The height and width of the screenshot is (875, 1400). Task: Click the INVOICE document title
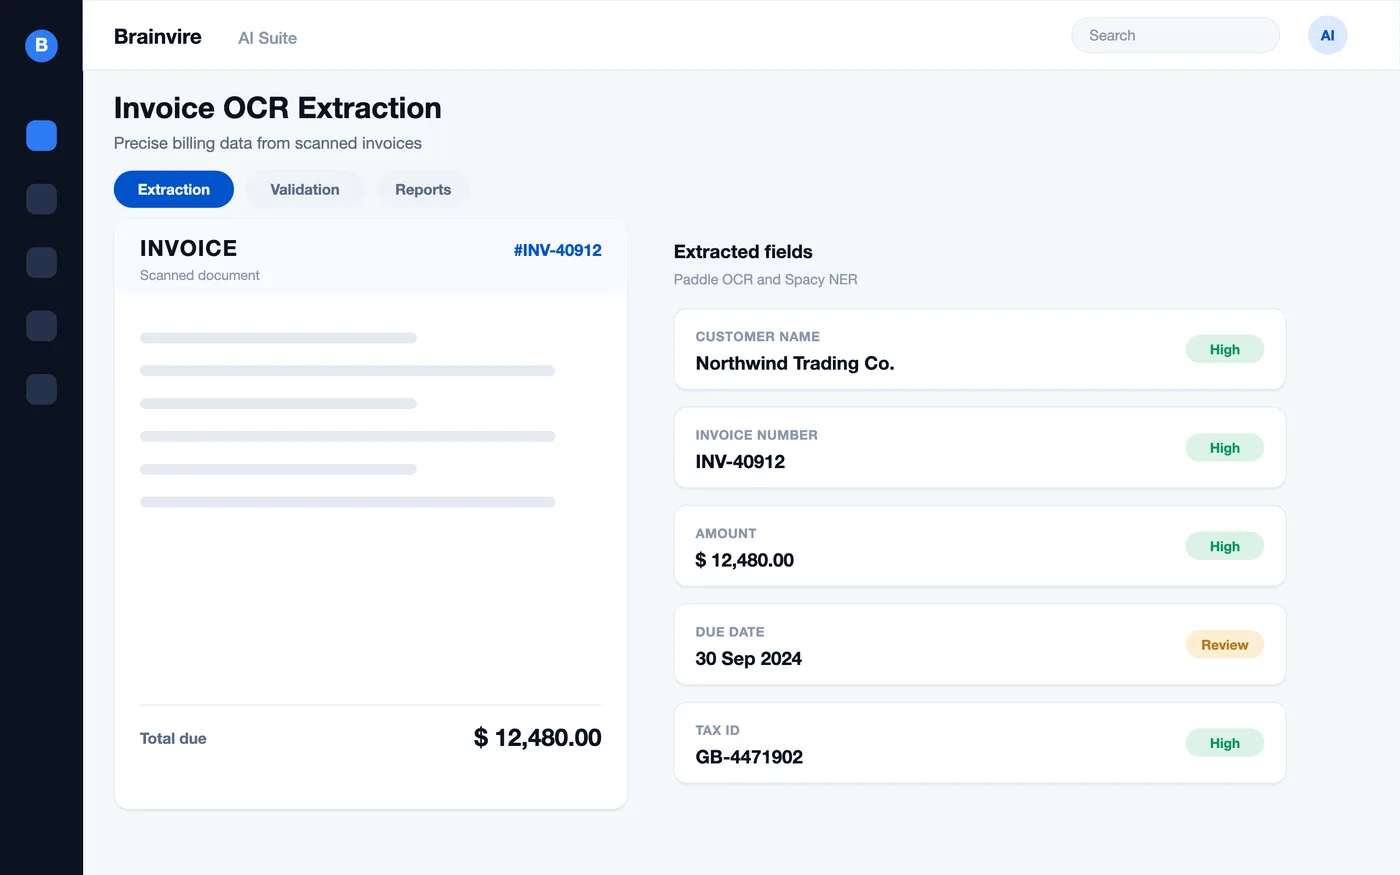coord(189,248)
